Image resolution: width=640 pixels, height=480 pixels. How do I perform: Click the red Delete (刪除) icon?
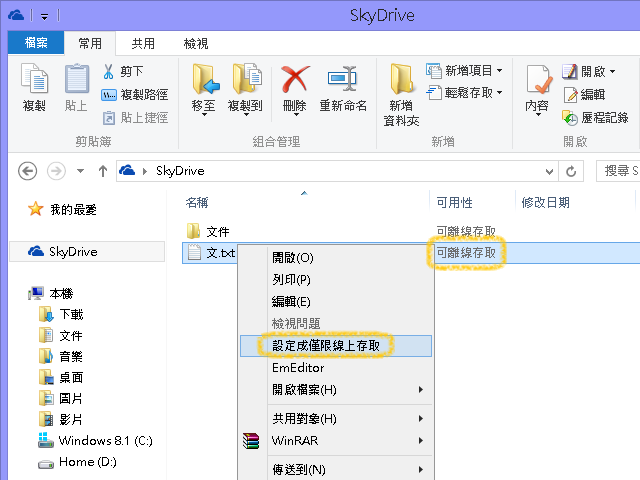(x=295, y=79)
